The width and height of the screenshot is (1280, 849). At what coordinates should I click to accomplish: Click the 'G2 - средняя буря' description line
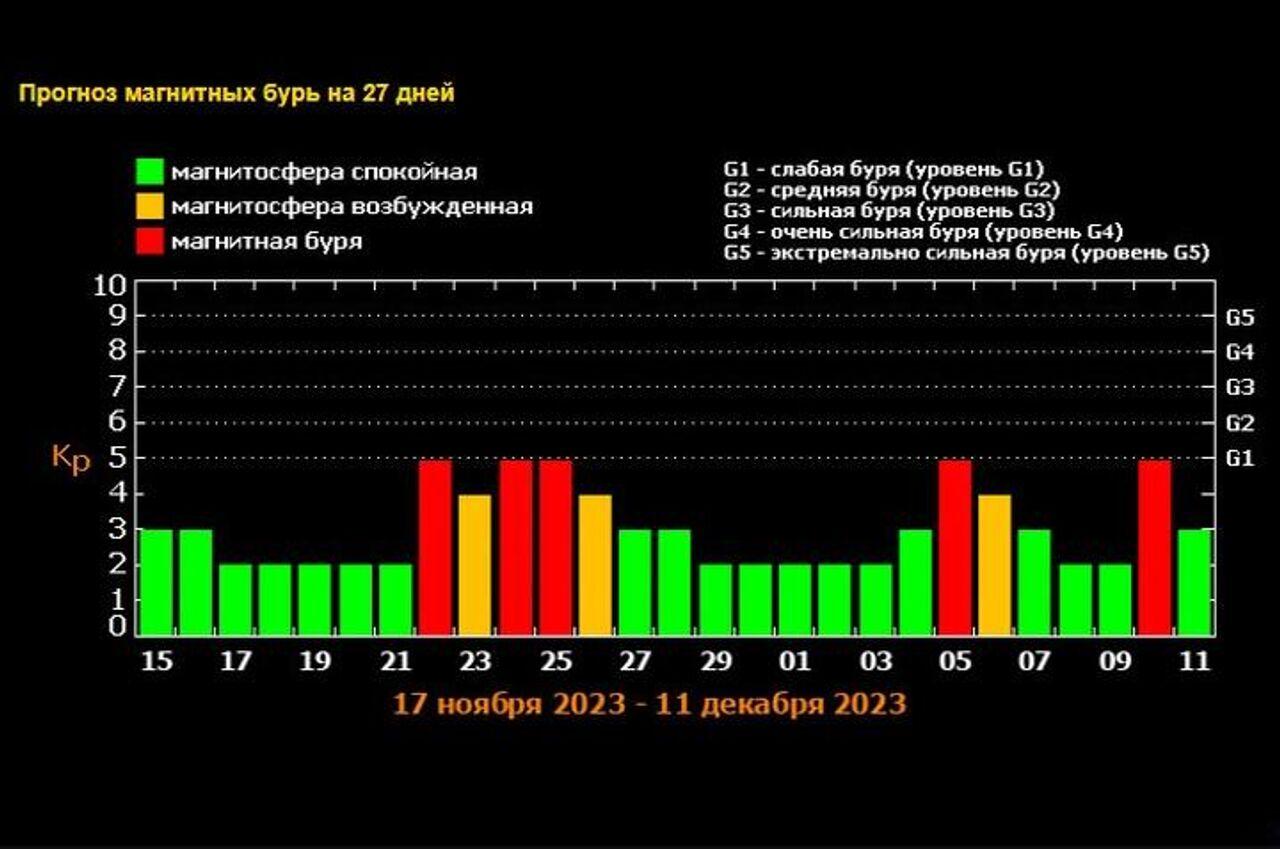tap(892, 189)
